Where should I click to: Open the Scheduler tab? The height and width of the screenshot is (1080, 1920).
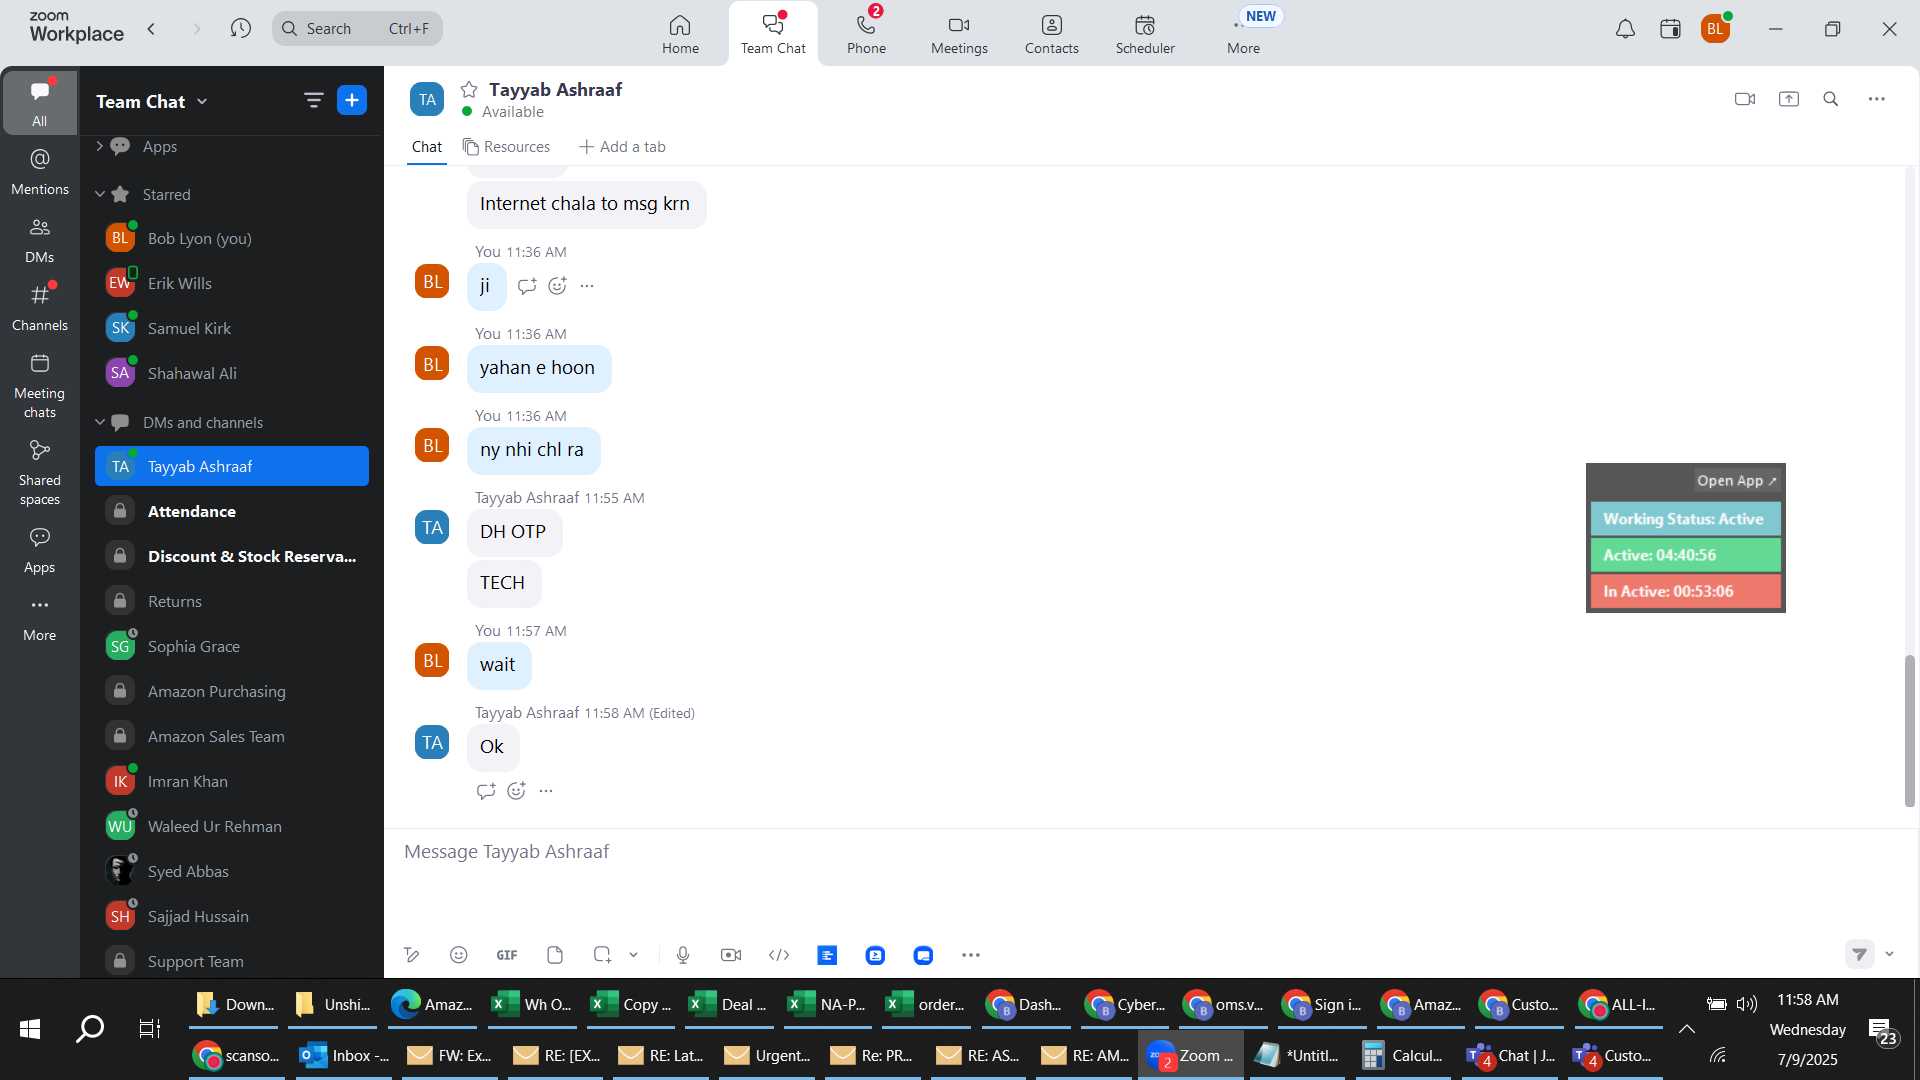[1145, 34]
